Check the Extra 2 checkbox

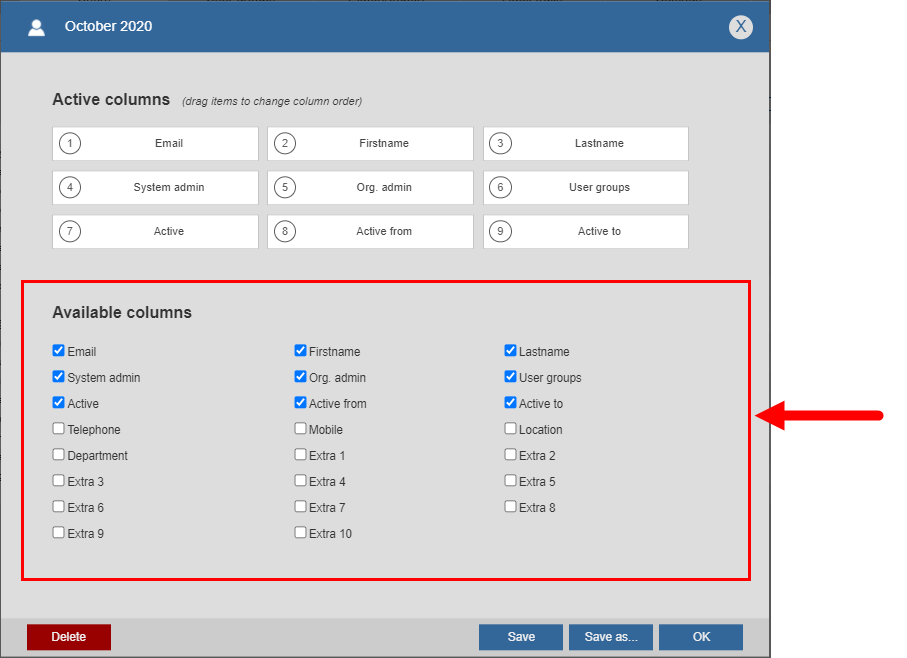click(510, 454)
